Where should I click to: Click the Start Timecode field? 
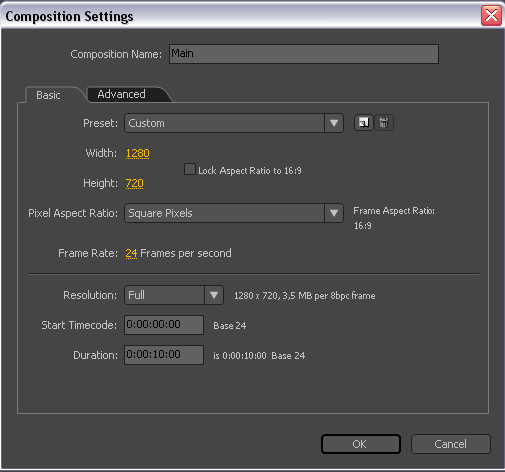pyautogui.click(x=164, y=325)
